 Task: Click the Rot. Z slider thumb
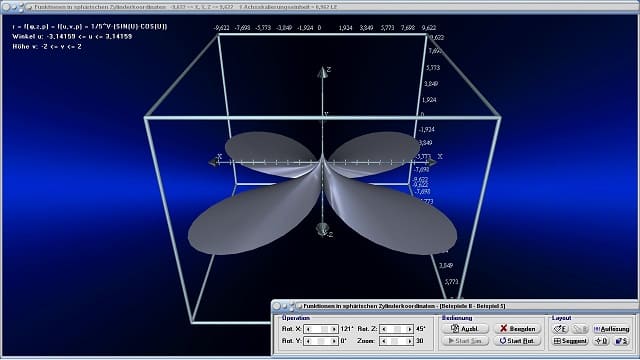click(x=397, y=329)
